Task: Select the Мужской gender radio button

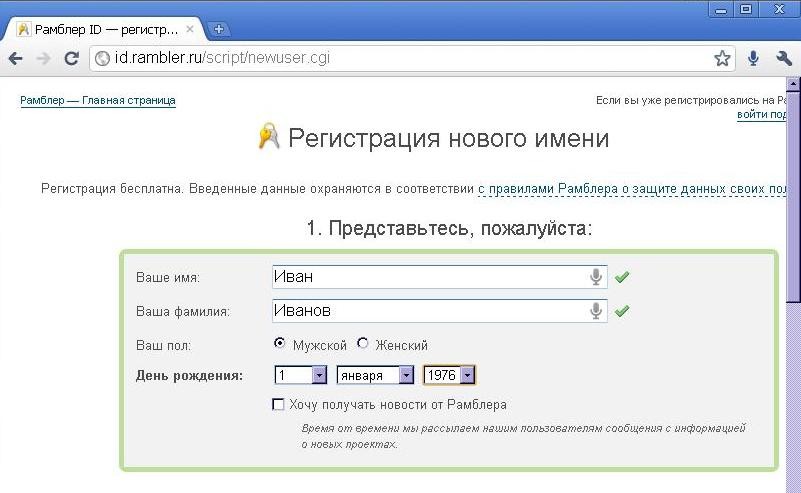Action: point(279,343)
